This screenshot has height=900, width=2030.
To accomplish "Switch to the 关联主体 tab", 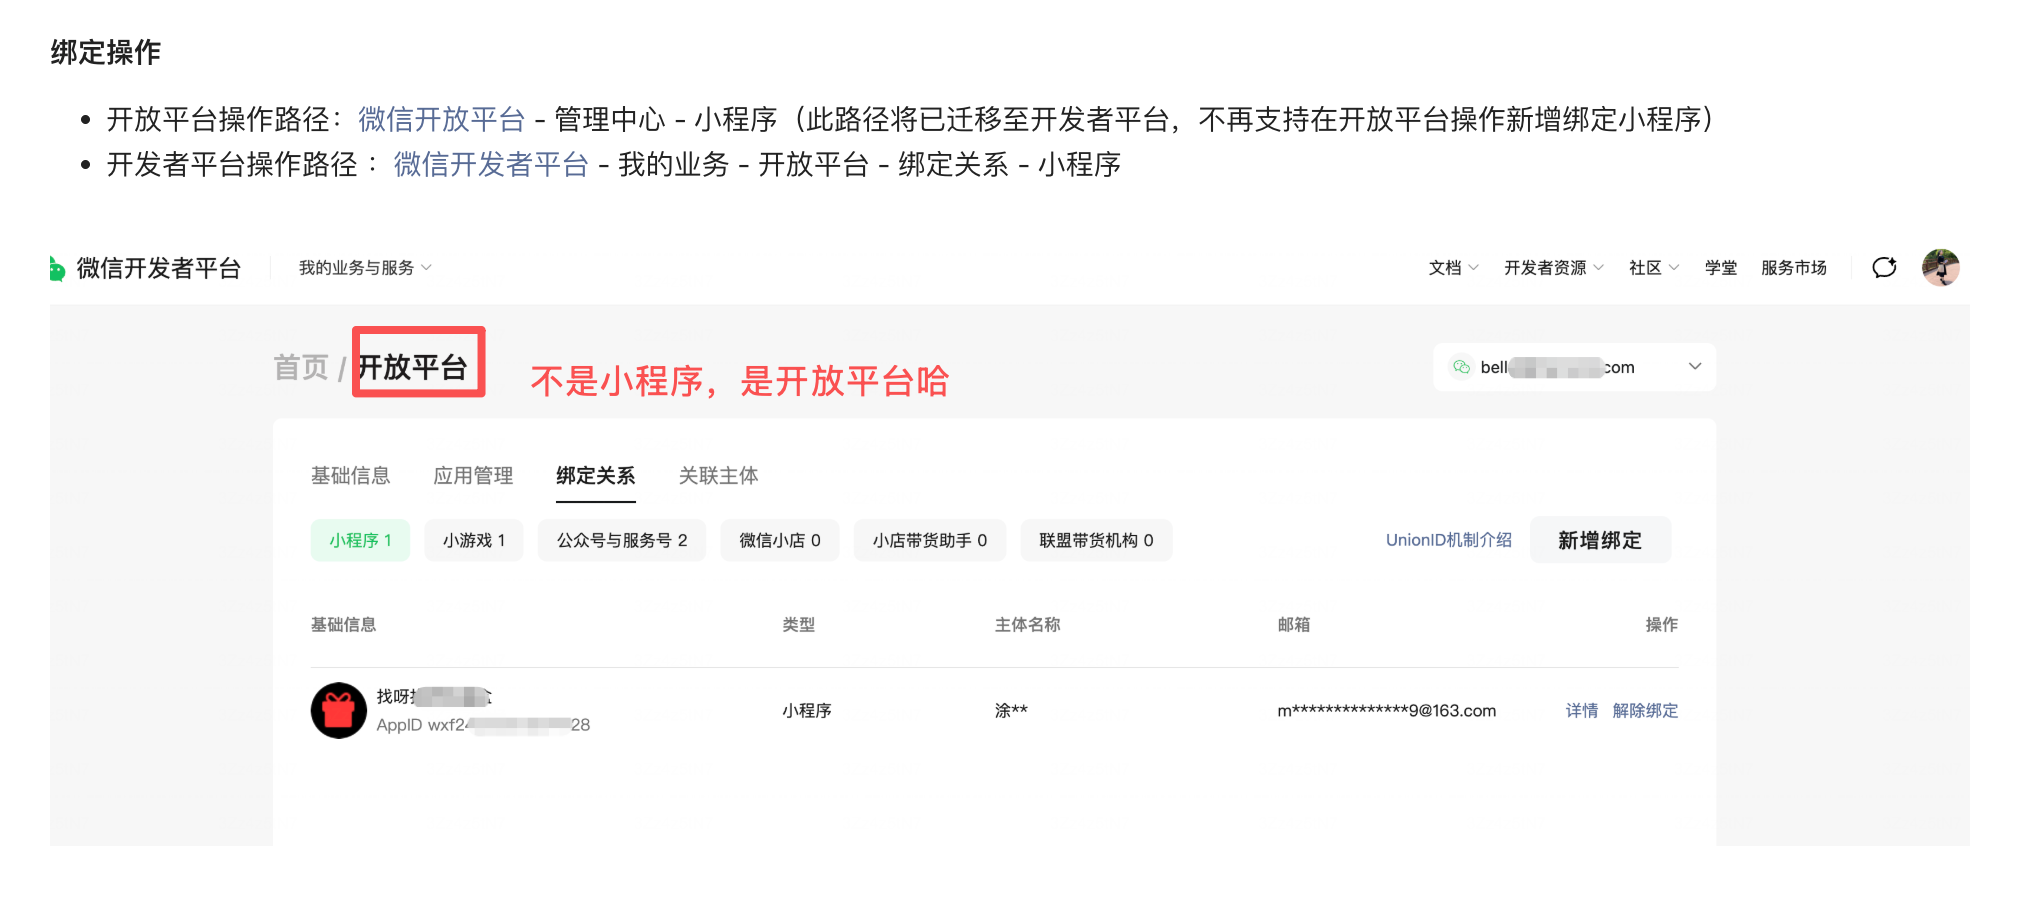I will pyautogui.click(x=719, y=476).
